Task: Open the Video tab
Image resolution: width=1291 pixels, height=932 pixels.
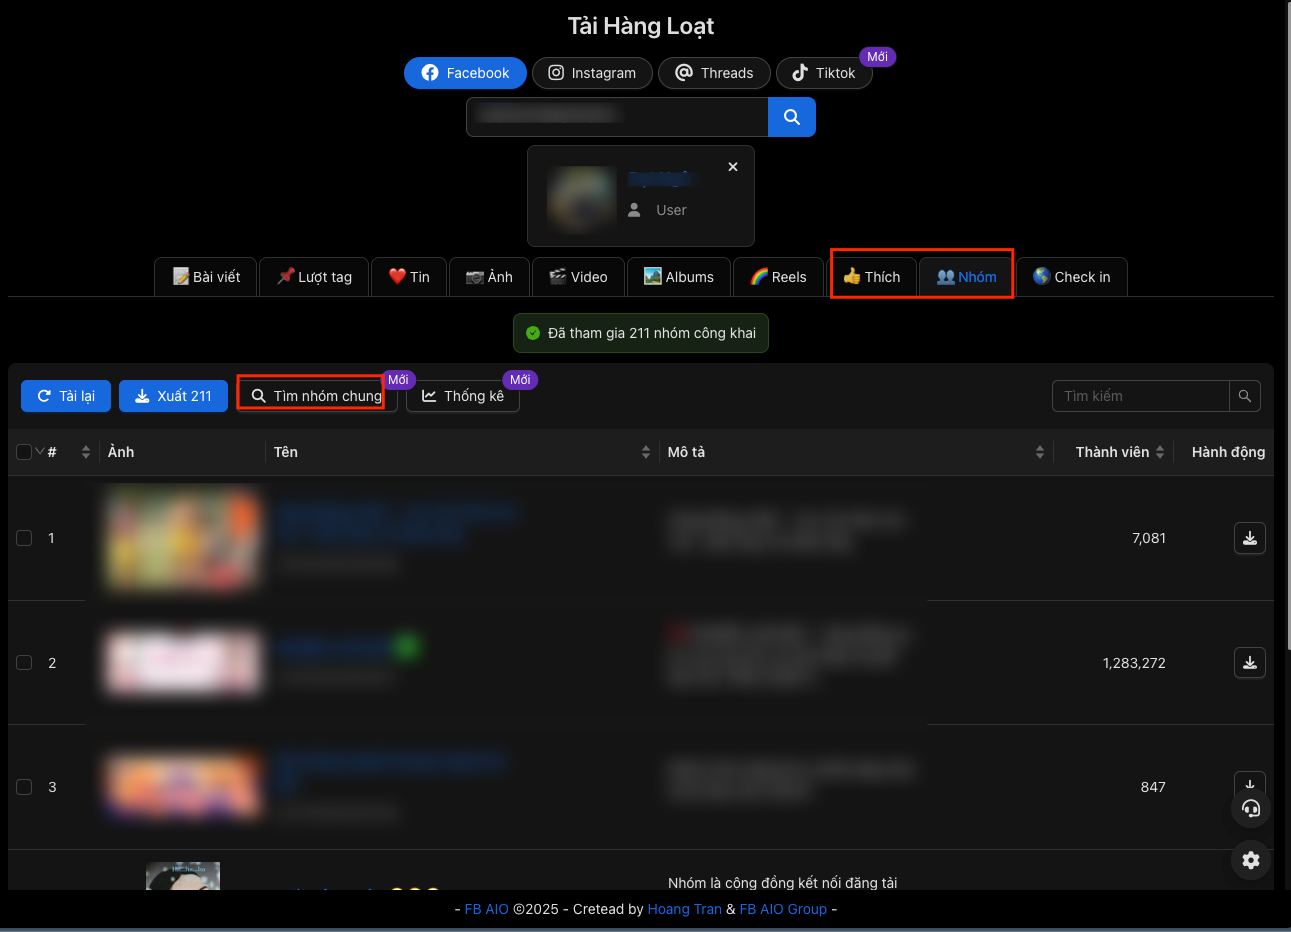Action: point(578,277)
